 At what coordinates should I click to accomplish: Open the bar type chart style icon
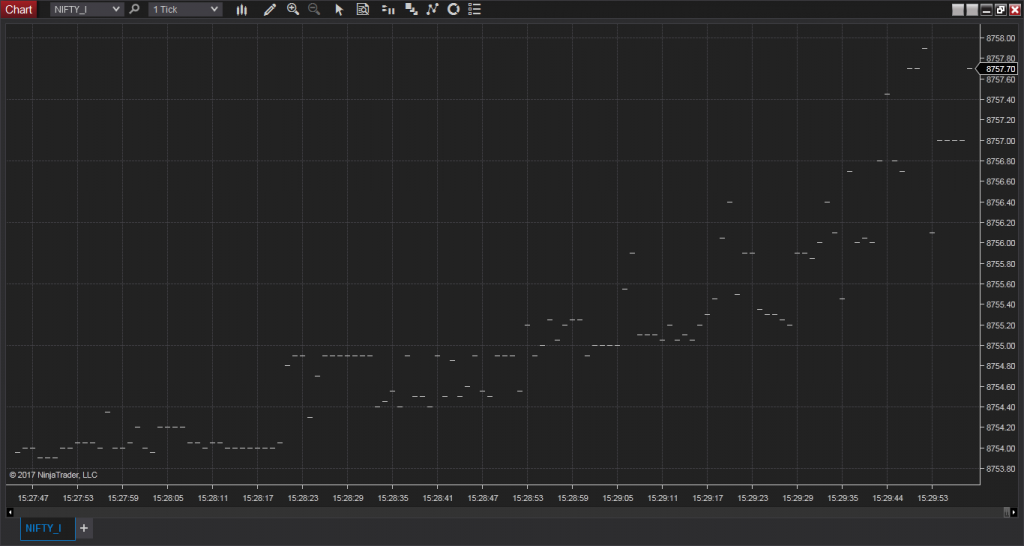(242, 9)
